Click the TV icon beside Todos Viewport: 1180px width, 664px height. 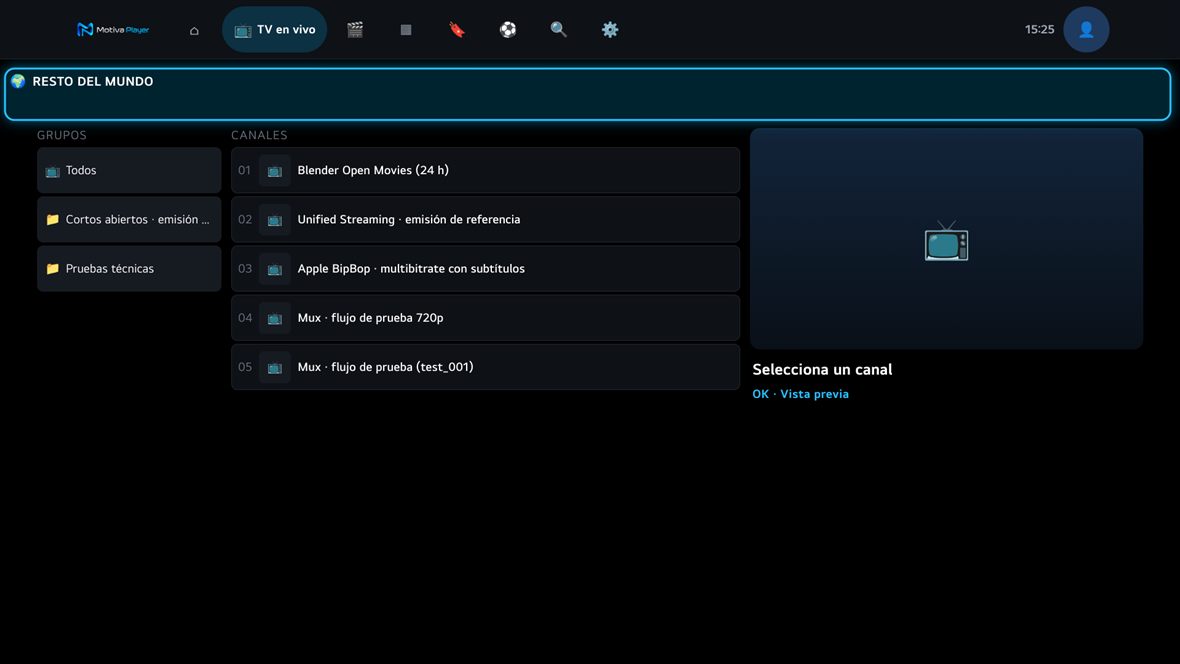pos(53,171)
